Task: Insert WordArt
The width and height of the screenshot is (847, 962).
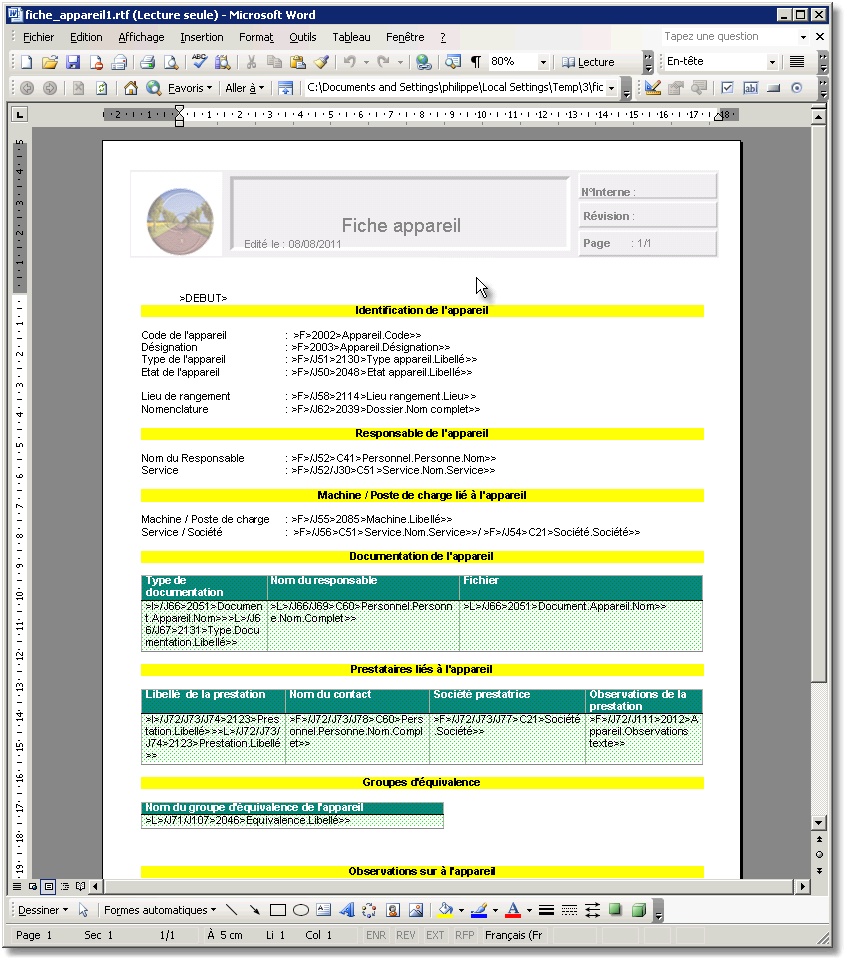Action: coord(347,910)
